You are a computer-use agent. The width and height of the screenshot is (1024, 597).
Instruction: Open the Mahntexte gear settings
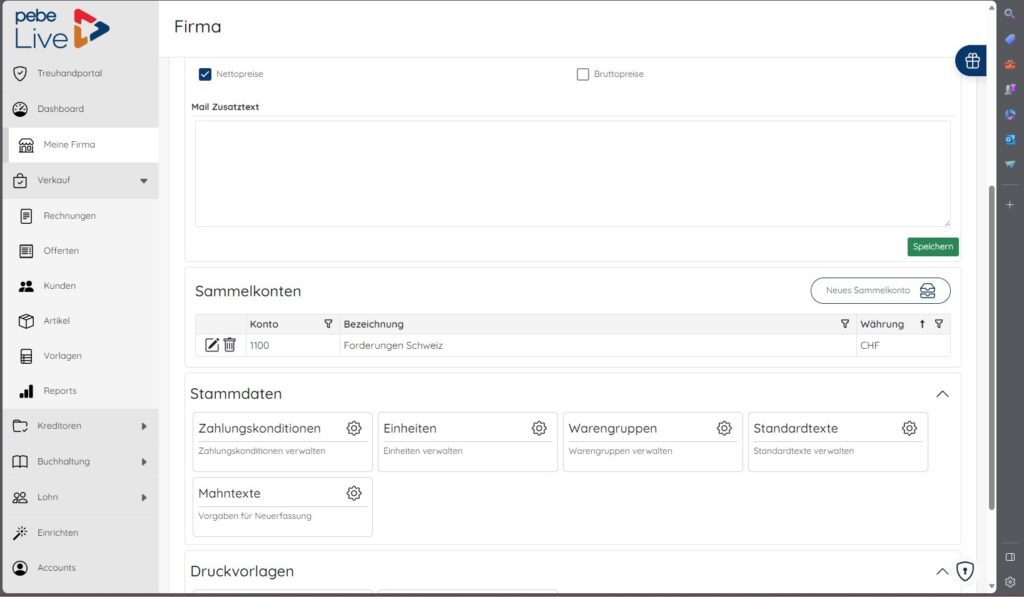tap(353, 493)
